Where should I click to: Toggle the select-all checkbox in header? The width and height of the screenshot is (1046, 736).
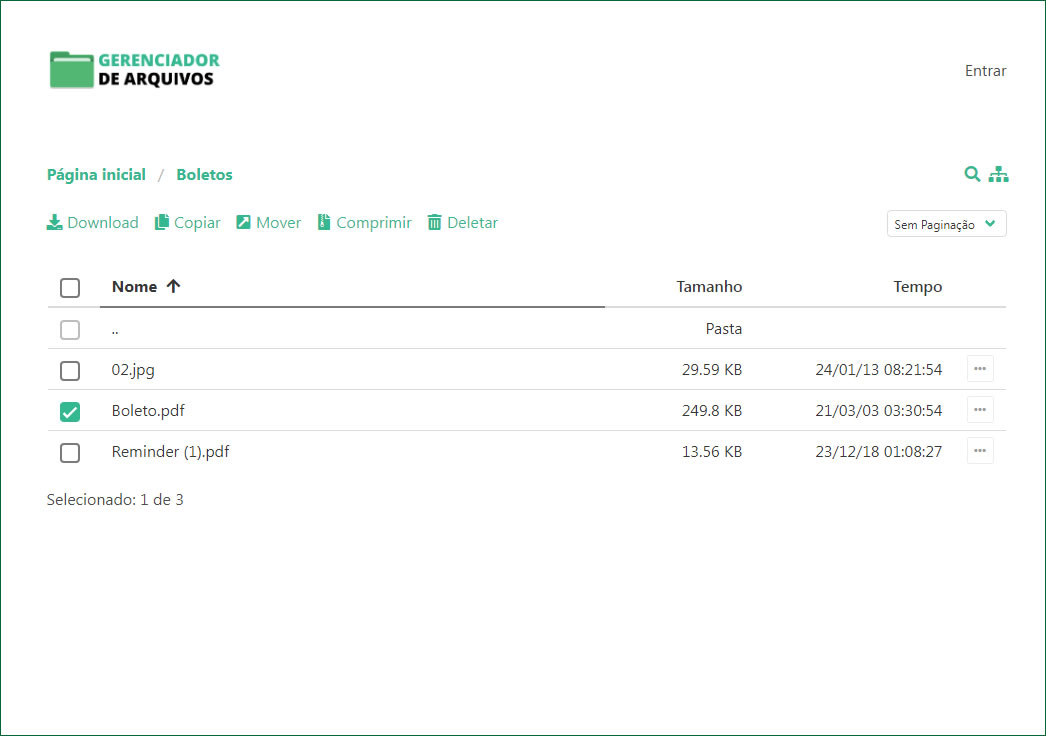pos(70,288)
